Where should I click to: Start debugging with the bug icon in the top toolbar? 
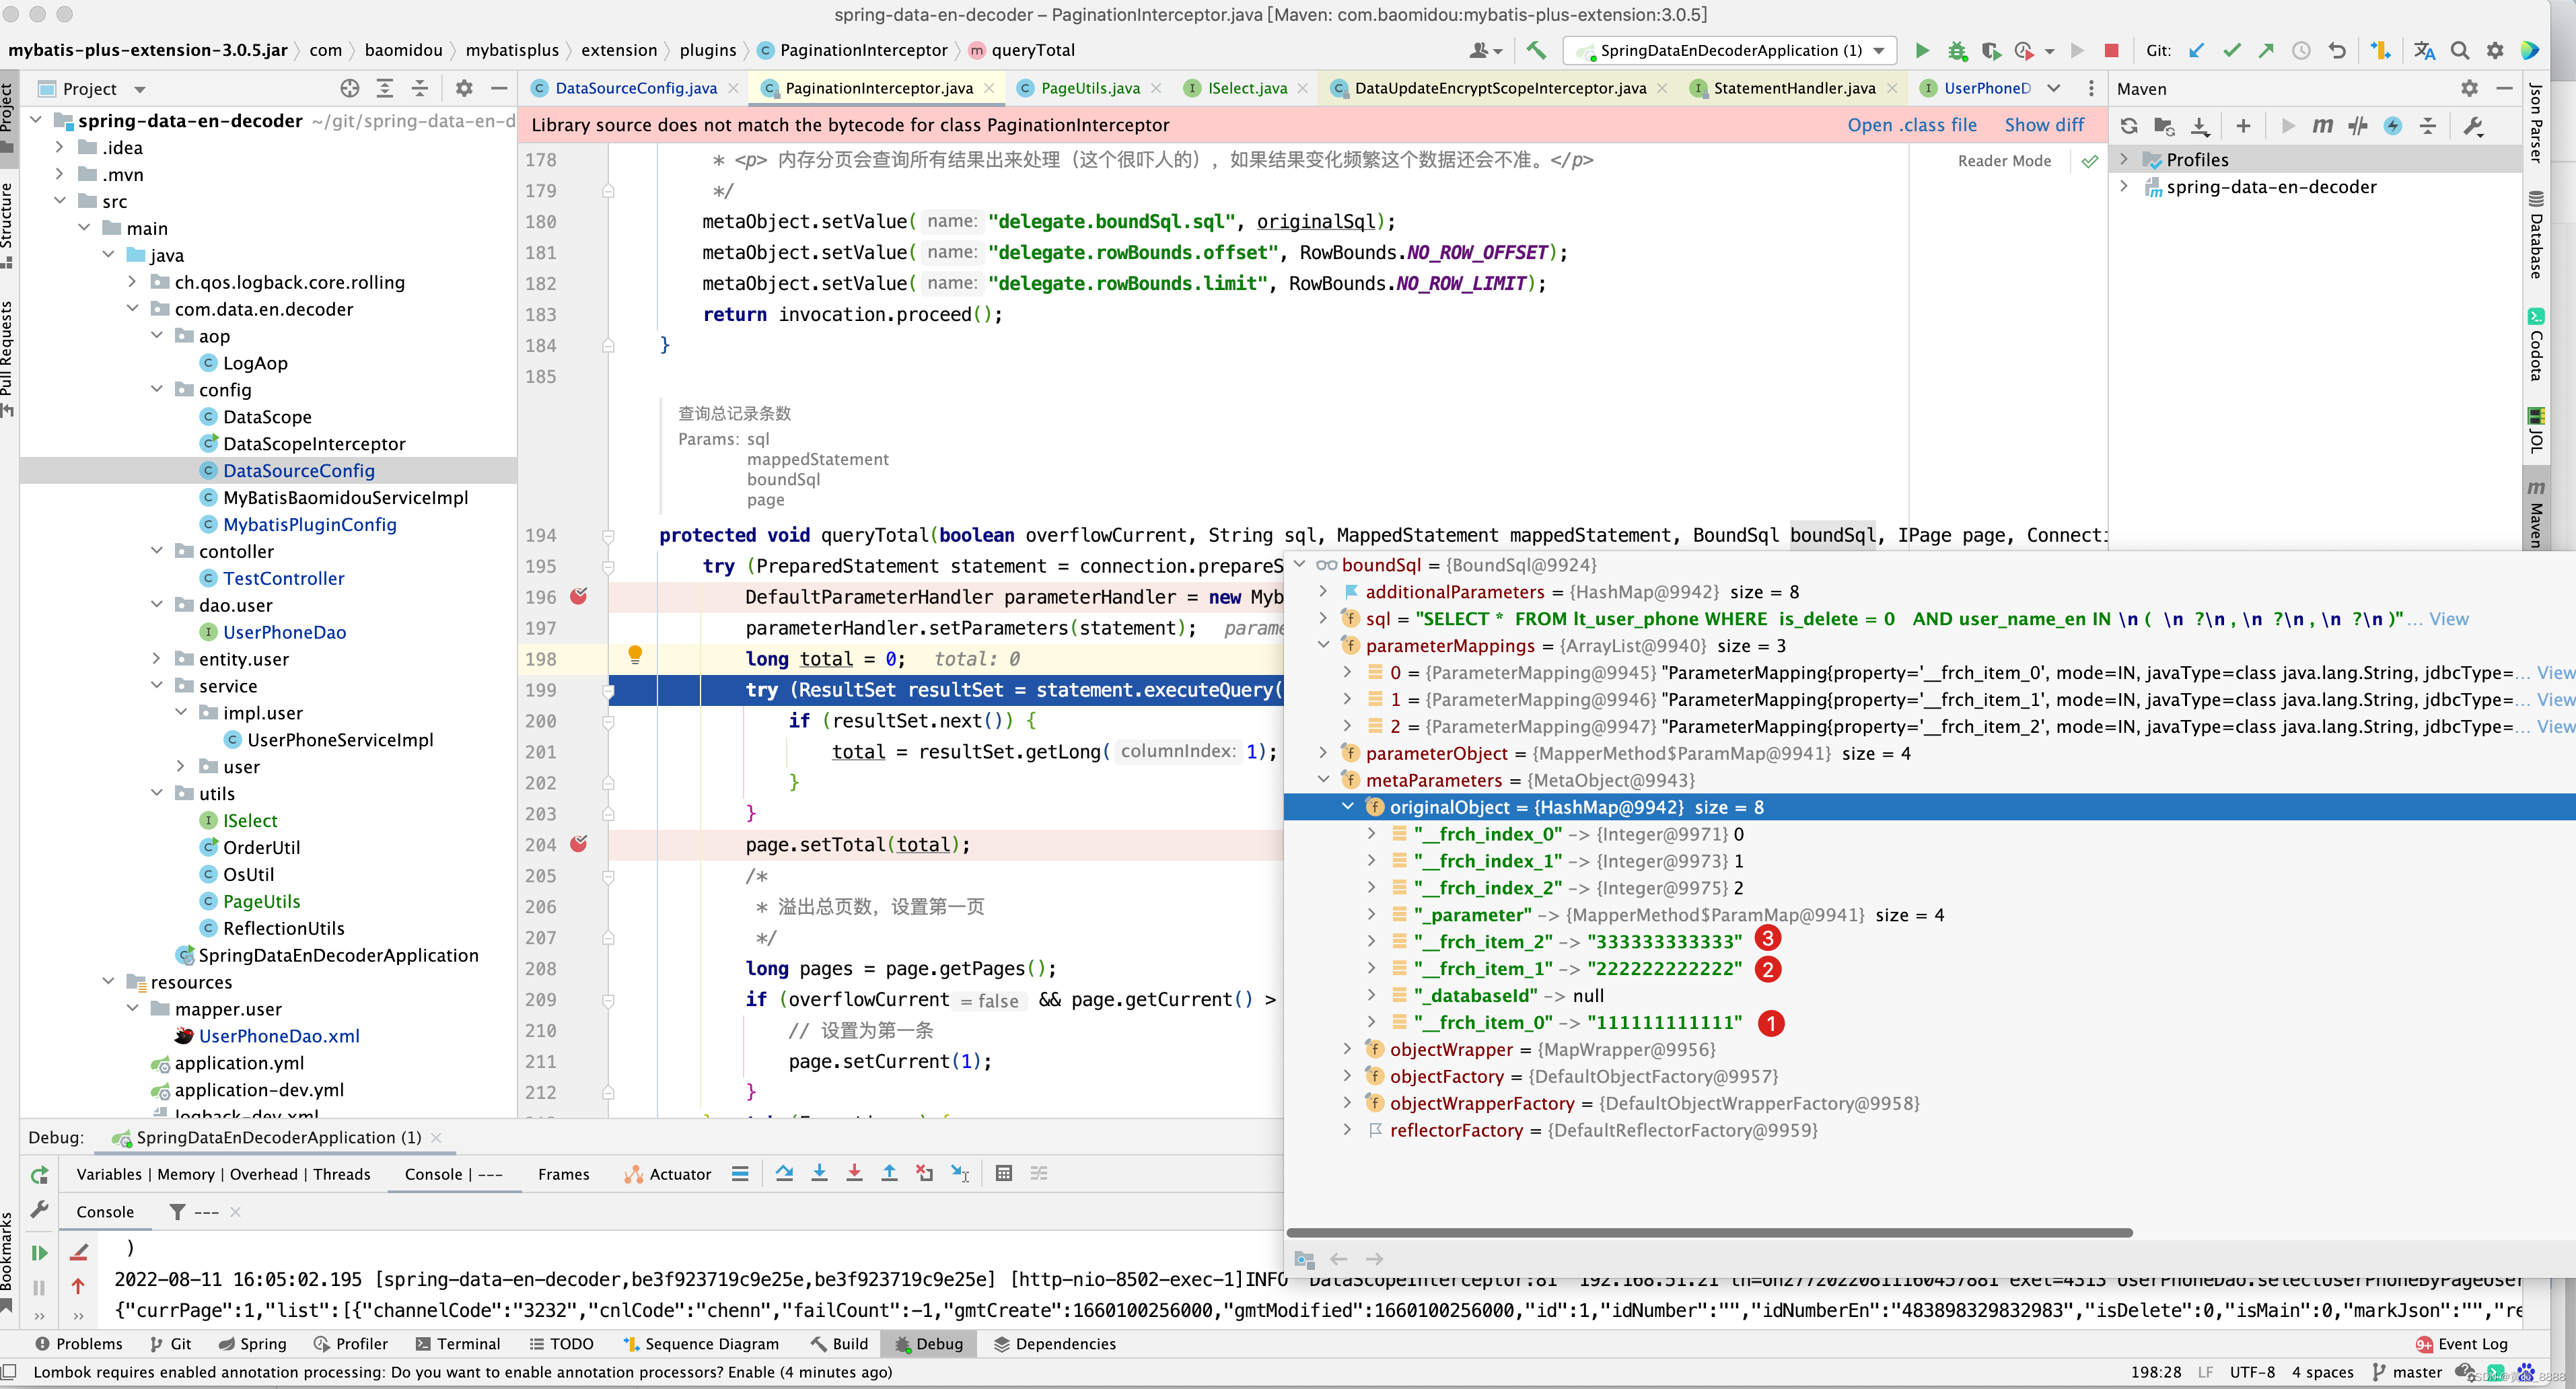click(x=1957, y=50)
